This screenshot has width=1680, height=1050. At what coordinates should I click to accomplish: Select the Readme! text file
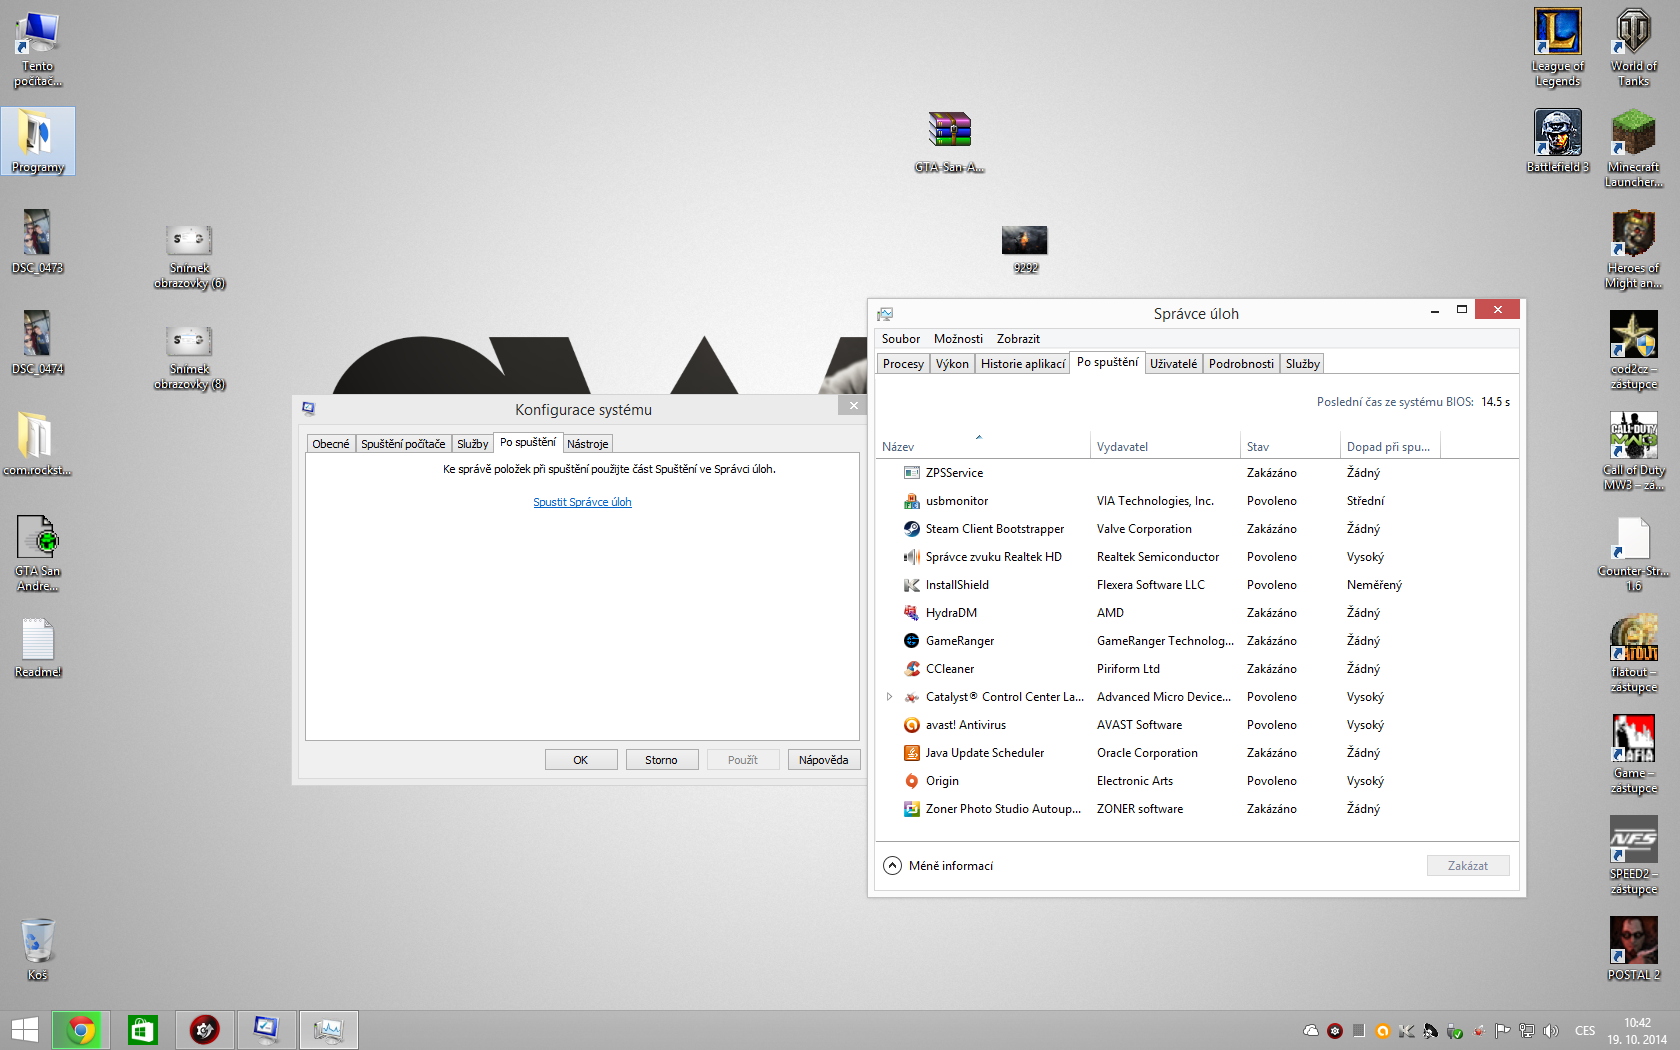coord(37,648)
